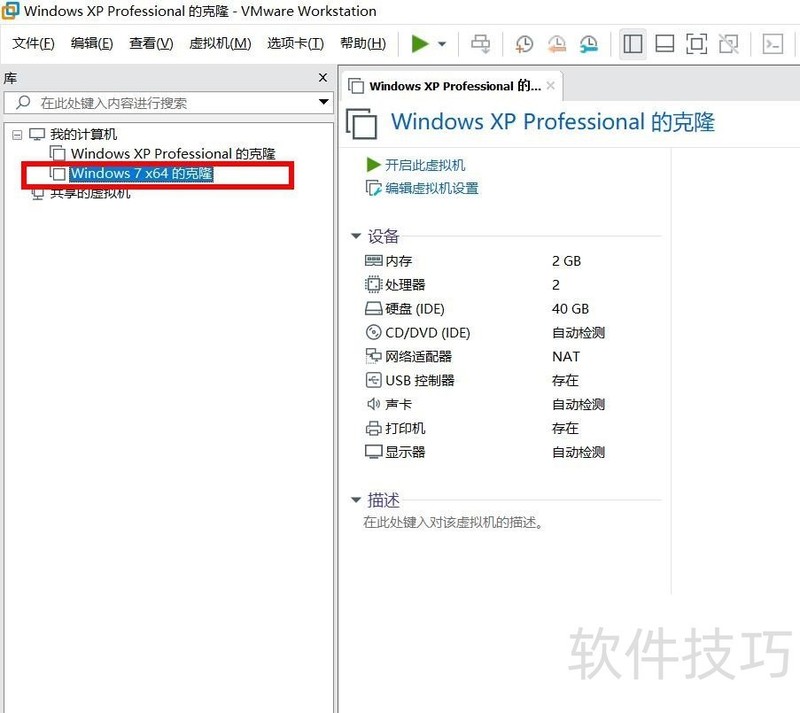
Task: Send Ctrl+Alt+Del using the toolbar icon
Action: click(480, 43)
